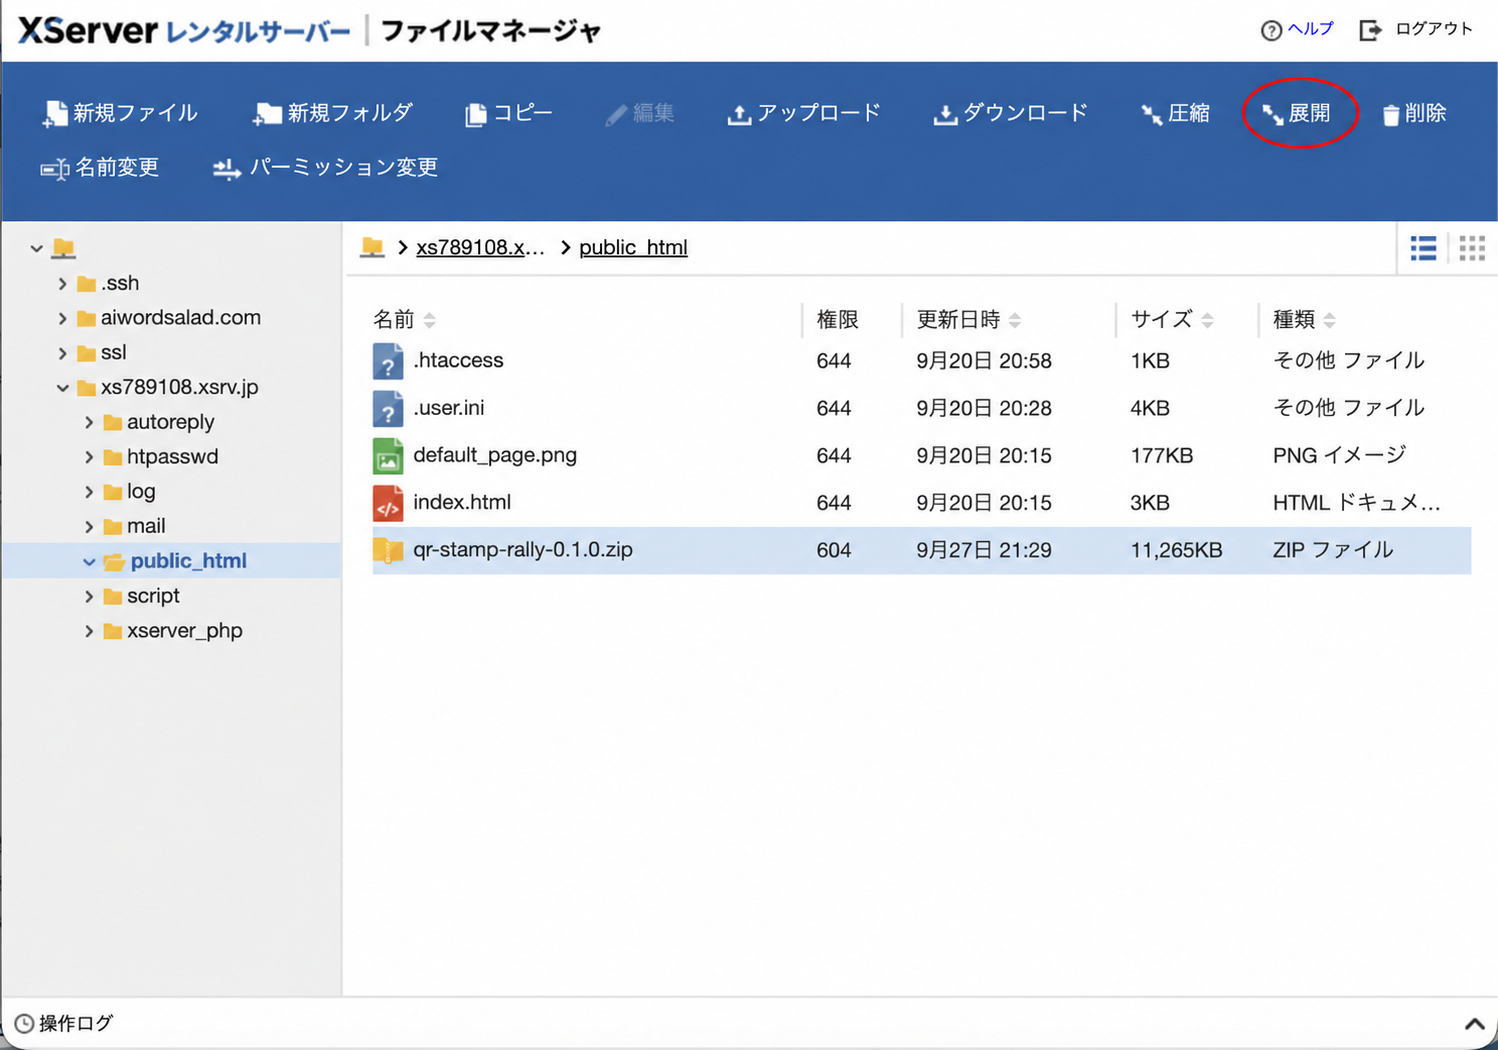
Task: Open the mail folder in tree
Action: tap(146, 526)
